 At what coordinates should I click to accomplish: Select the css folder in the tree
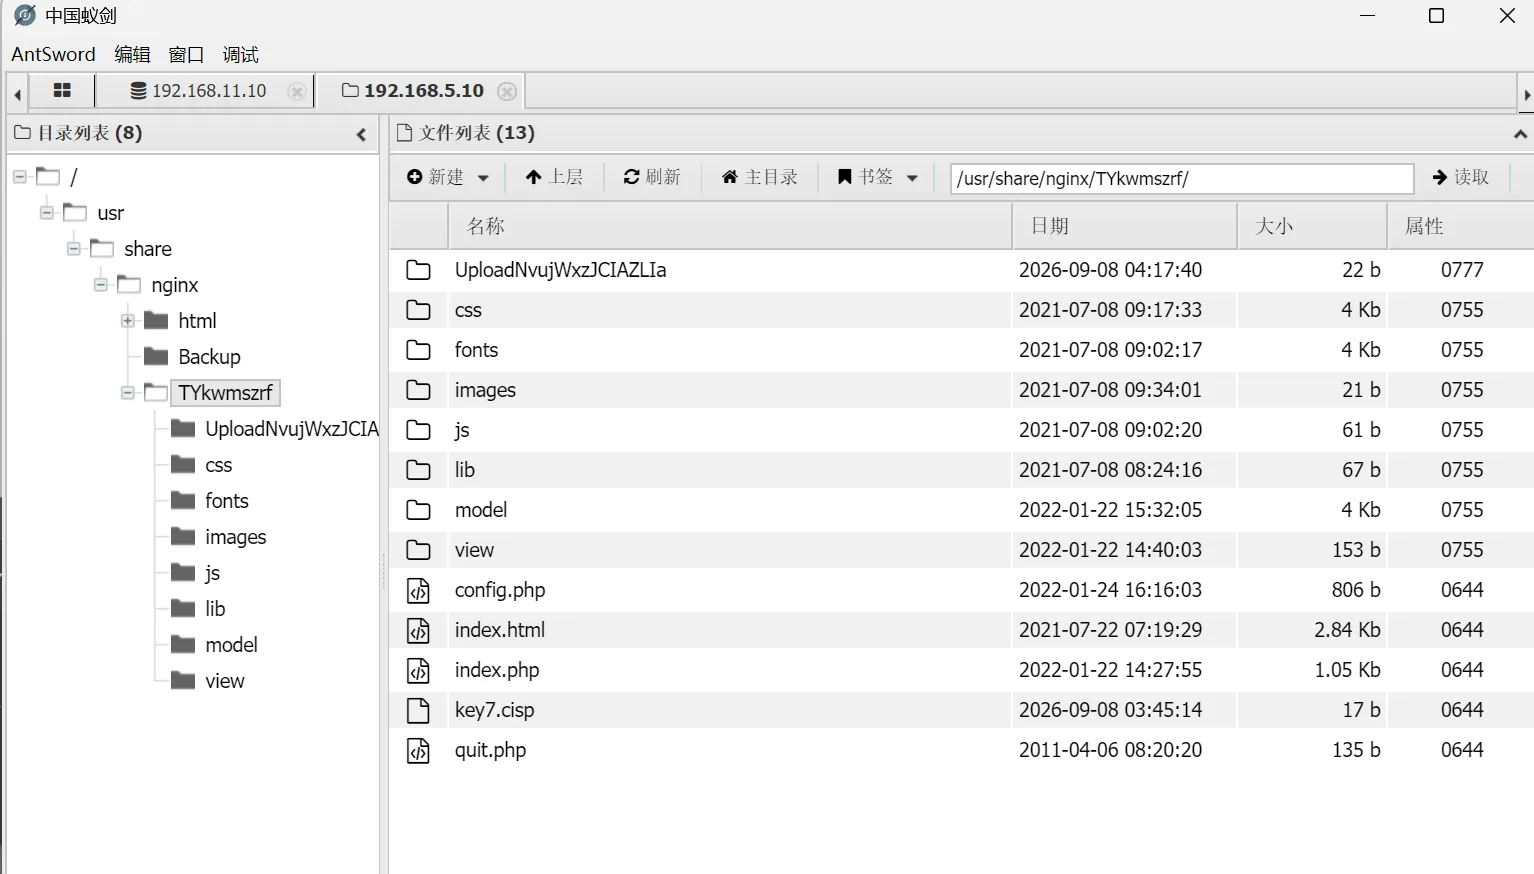[x=218, y=465]
